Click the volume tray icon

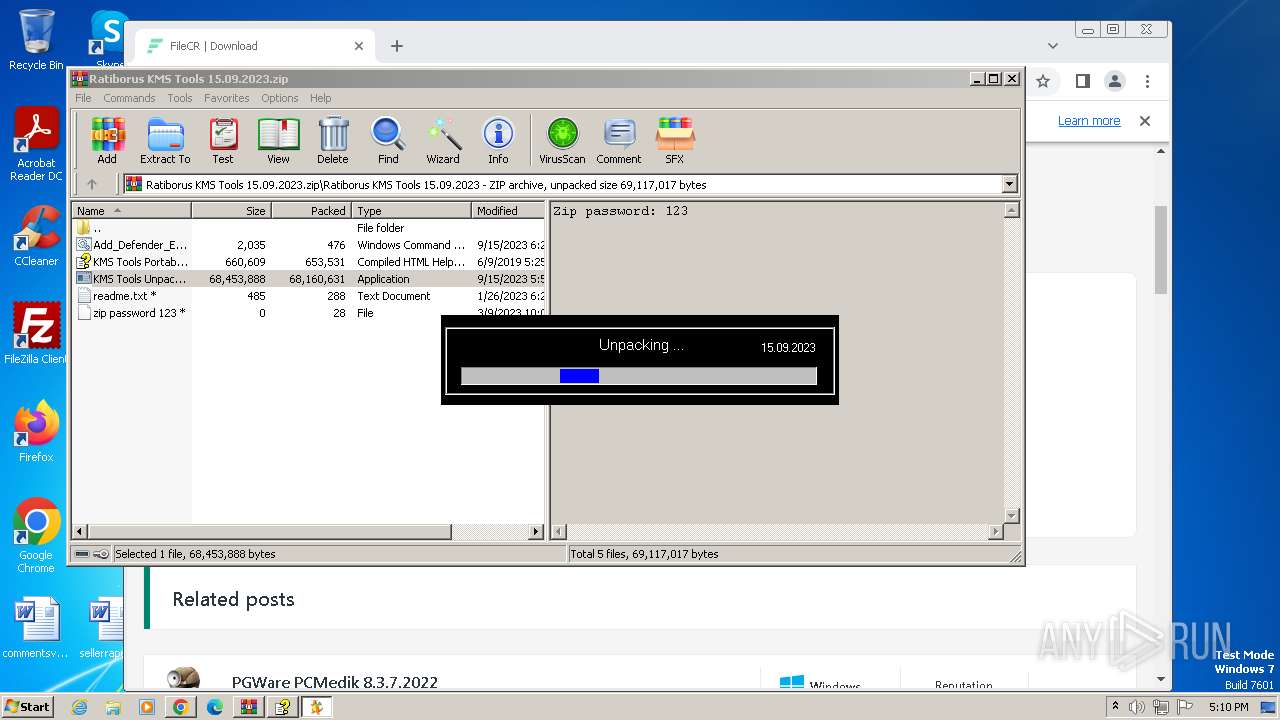coord(1138,707)
